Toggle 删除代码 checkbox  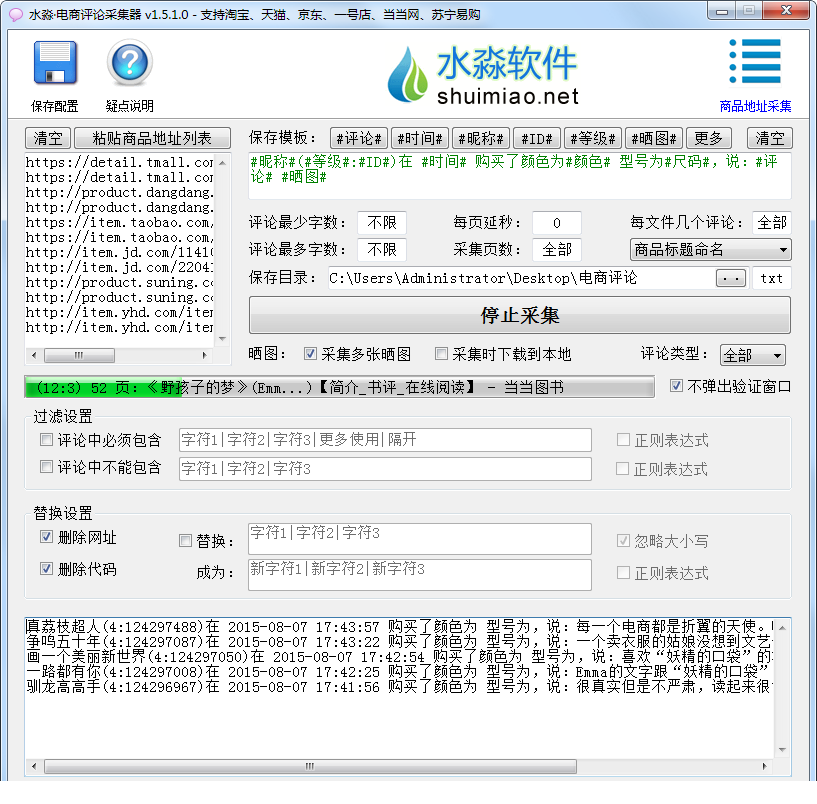(46, 568)
